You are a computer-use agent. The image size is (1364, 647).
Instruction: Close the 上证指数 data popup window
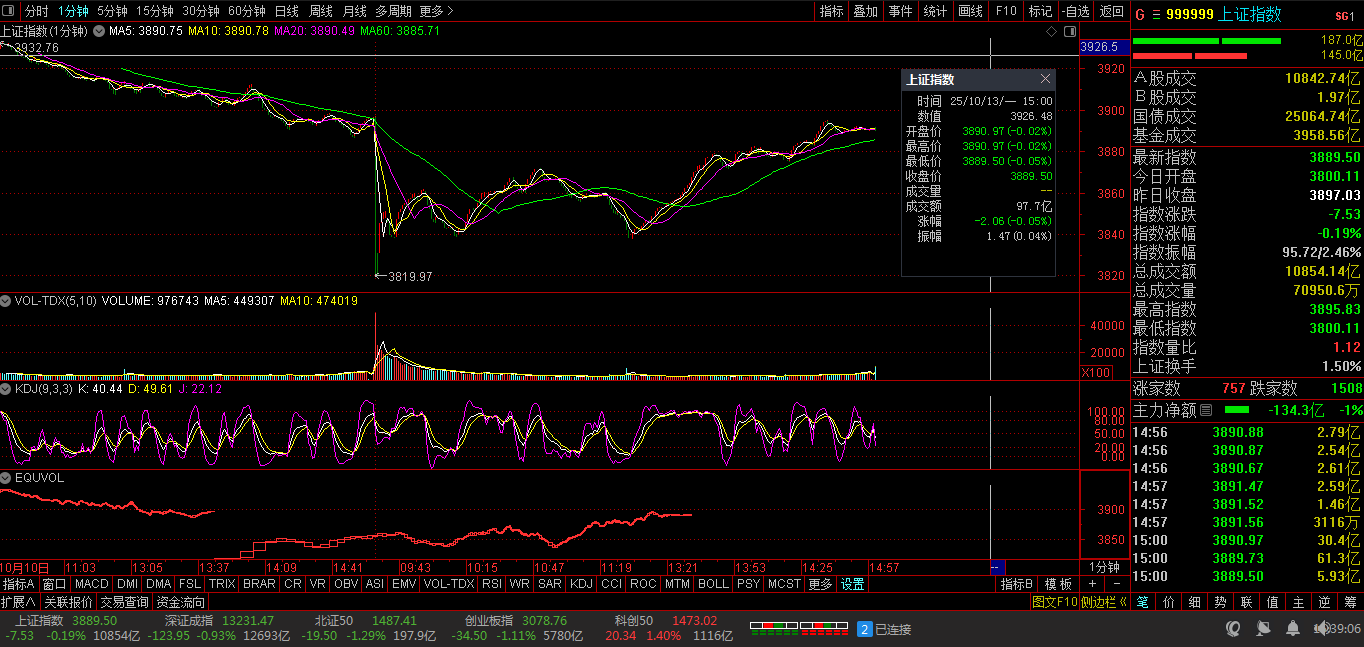pyautogui.click(x=1045, y=79)
